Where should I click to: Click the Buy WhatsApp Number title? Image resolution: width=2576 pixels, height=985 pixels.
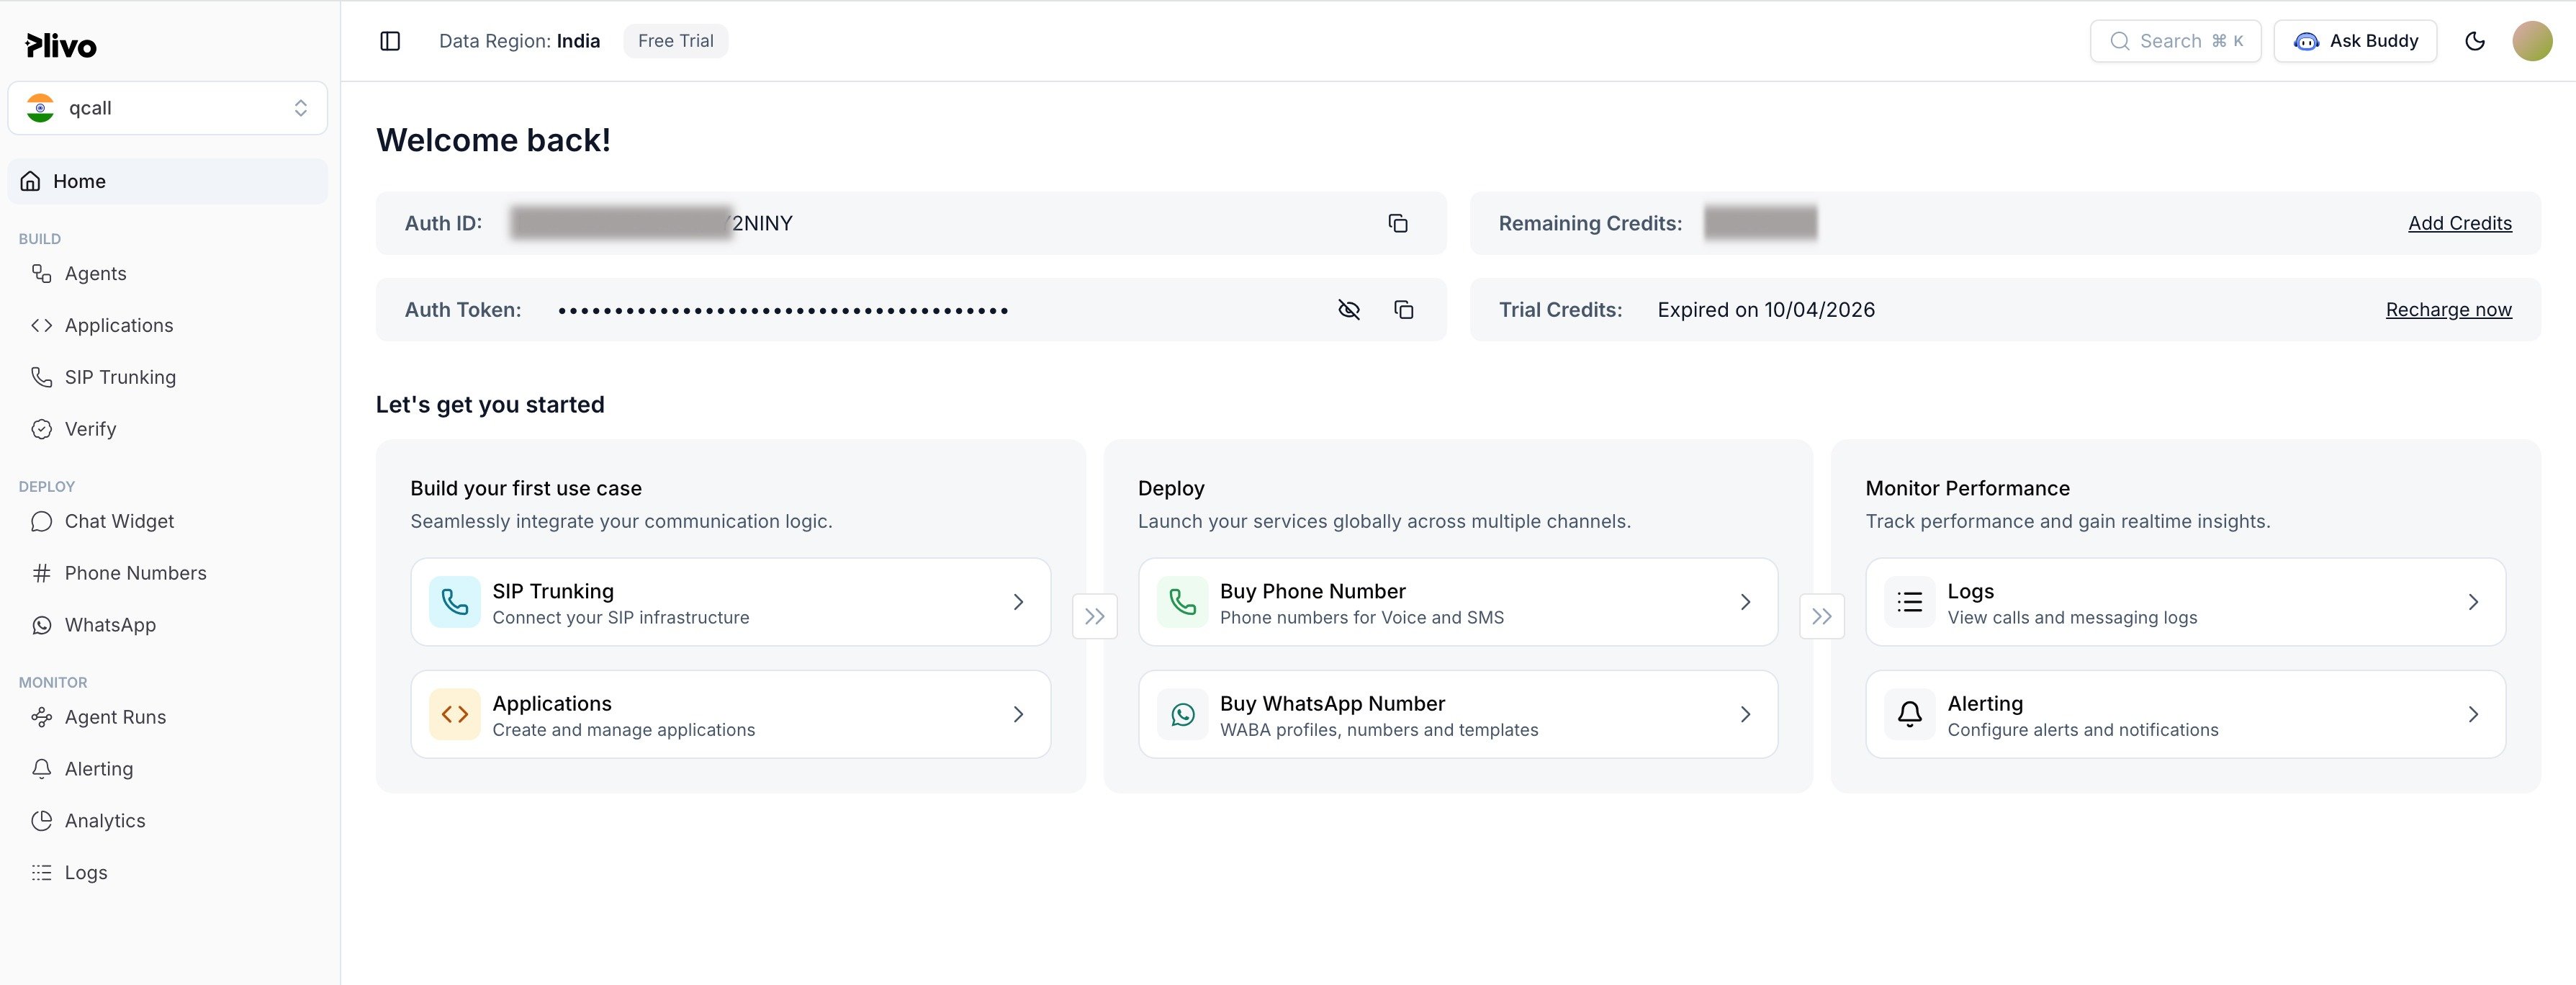click(1333, 703)
